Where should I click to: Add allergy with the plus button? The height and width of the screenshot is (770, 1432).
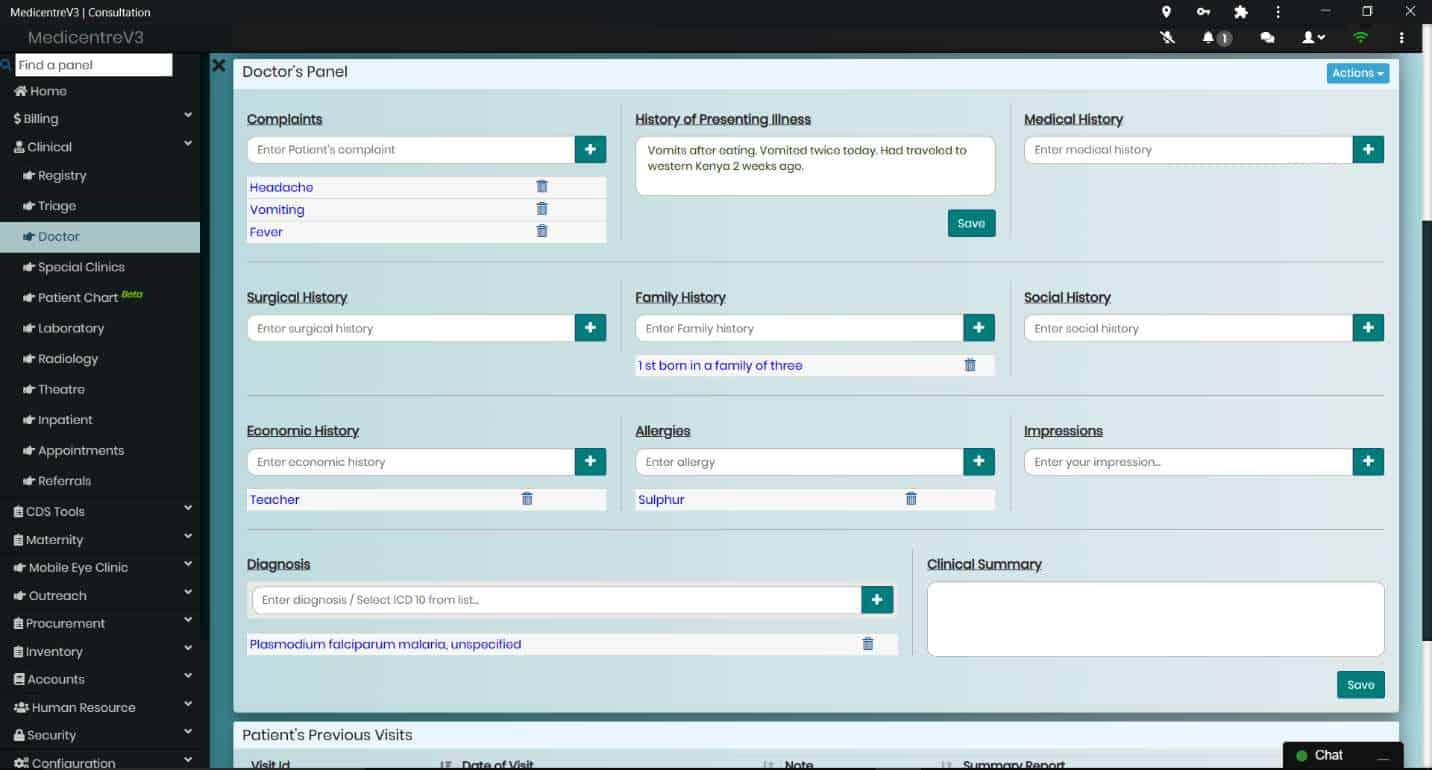(979, 461)
